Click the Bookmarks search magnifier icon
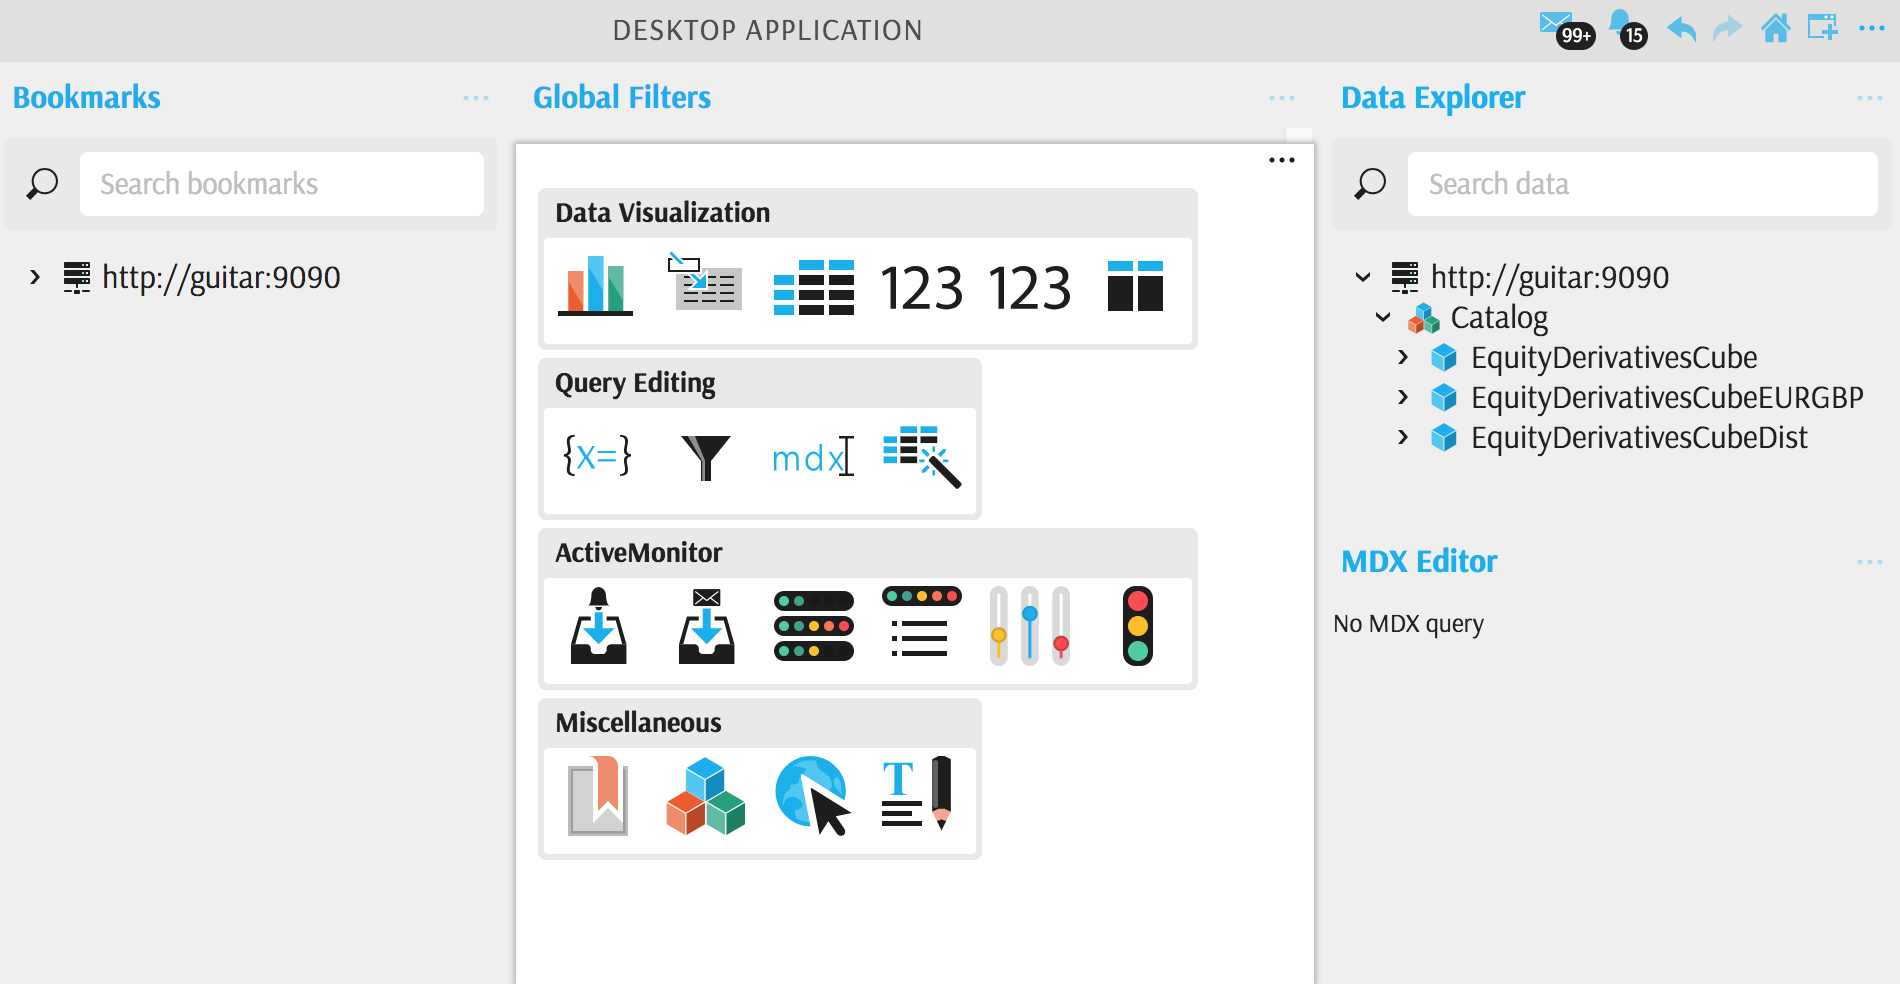This screenshot has width=1900, height=984. click(x=42, y=184)
